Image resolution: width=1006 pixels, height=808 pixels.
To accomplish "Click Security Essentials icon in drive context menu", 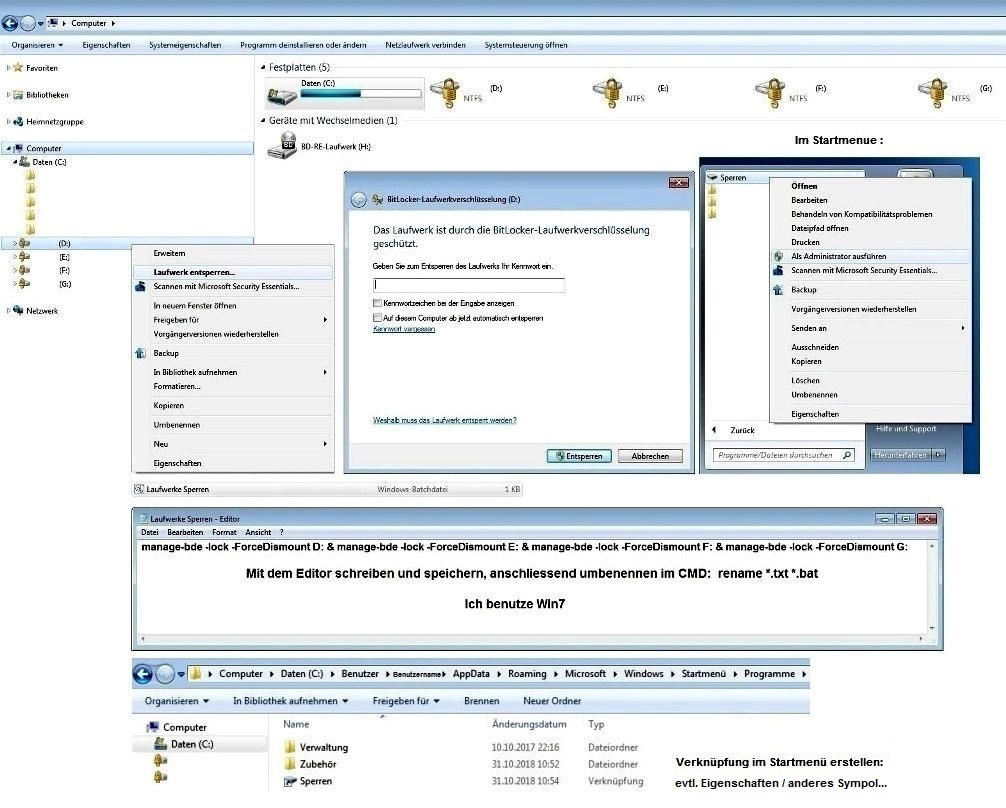I will click(141, 286).
